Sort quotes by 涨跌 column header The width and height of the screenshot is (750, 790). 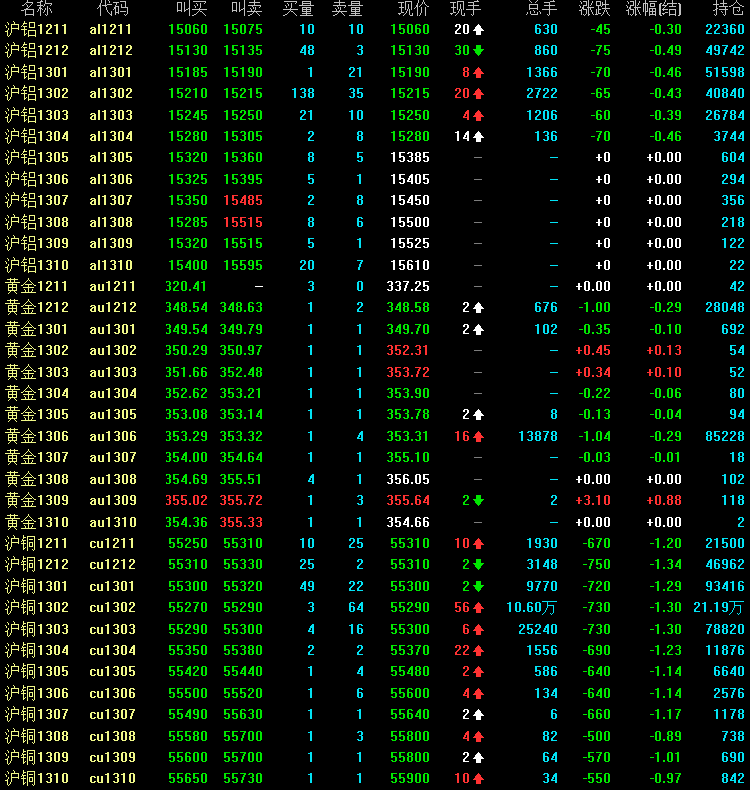coord(594,9)
